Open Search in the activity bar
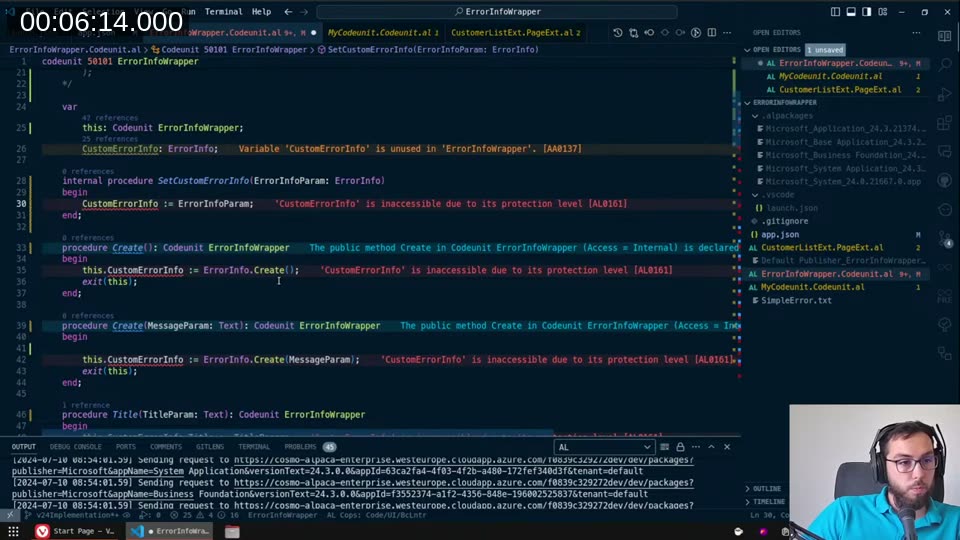Image resolution: width=960 pixels, height=540 pixels. 945,65
